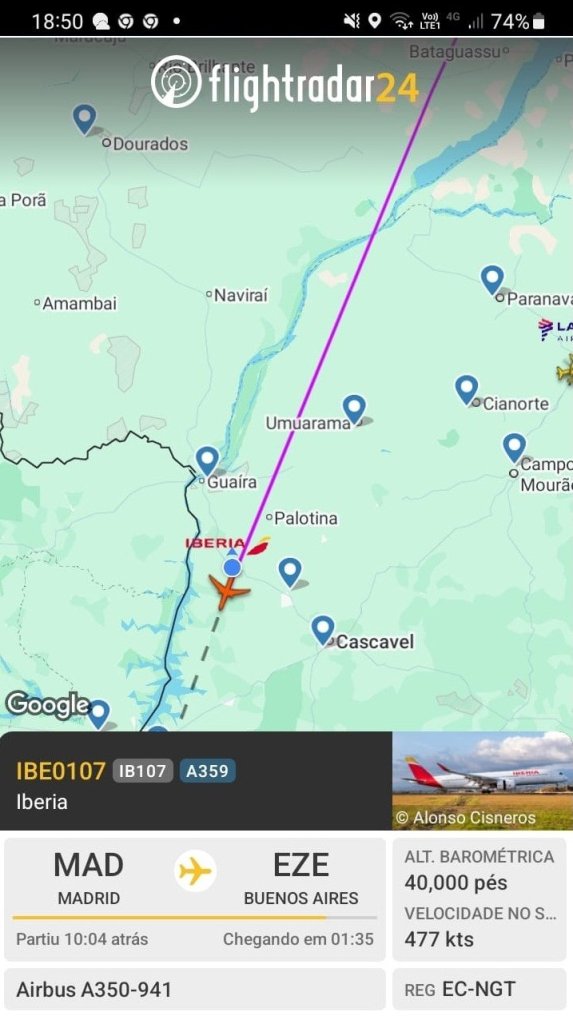
Task: Tap the yellow aircraft at the map's right edge
Action: click(566, 371)
